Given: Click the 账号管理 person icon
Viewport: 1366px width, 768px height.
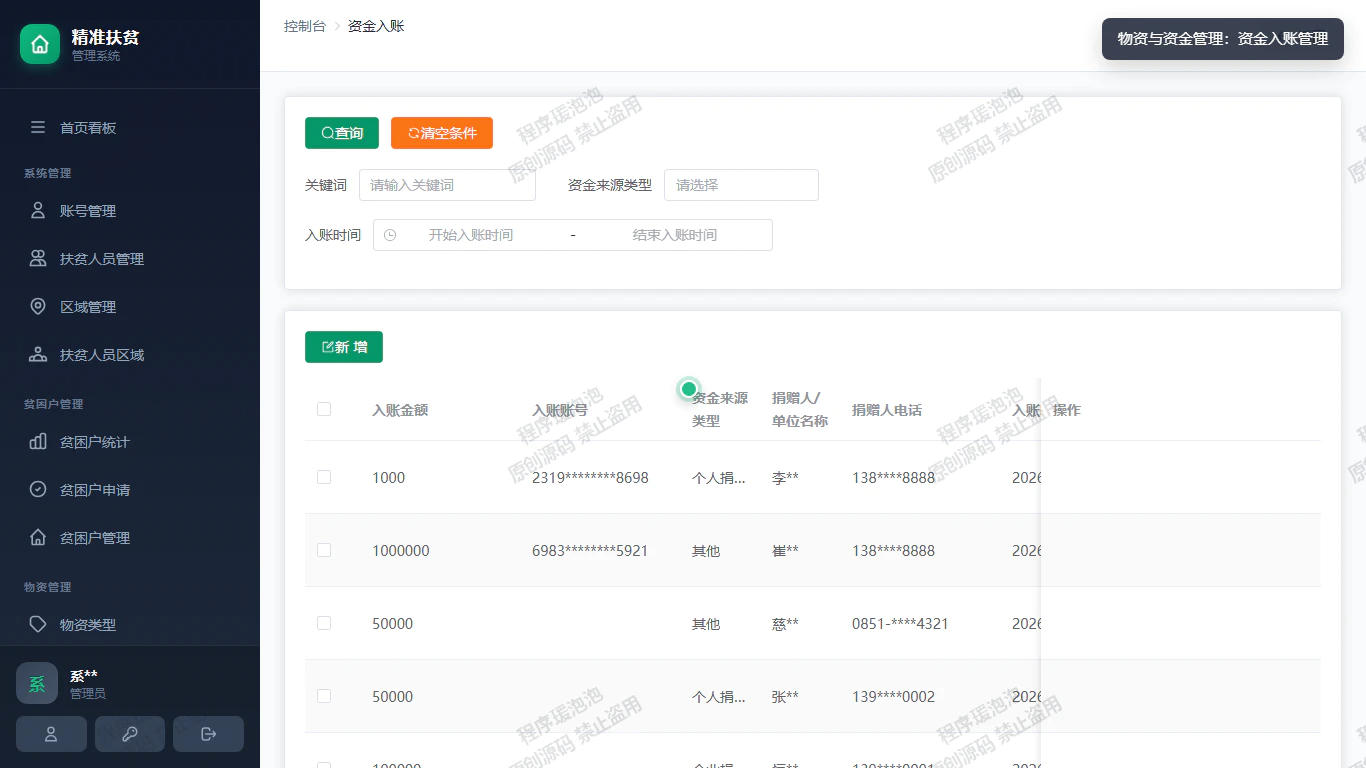Looking at the screenshot, I should (38, 211).
